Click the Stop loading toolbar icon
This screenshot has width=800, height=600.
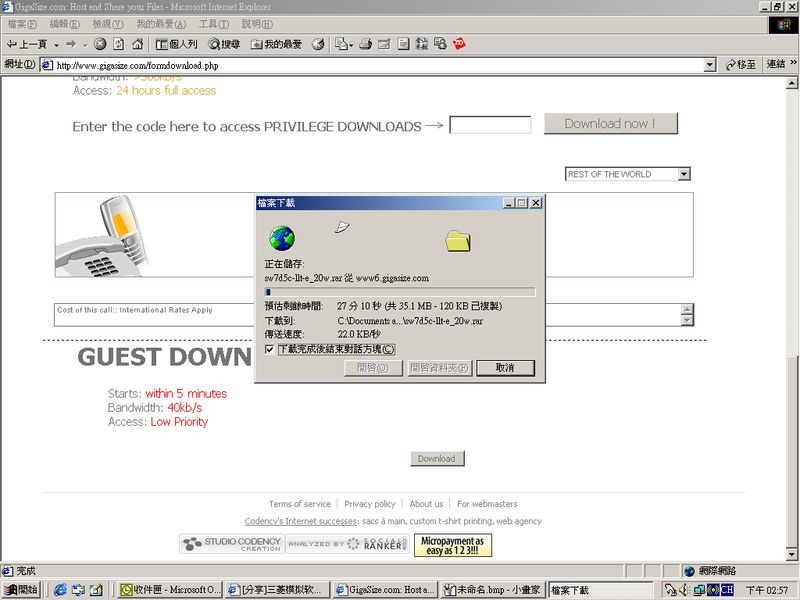click(x=100, y=44)
